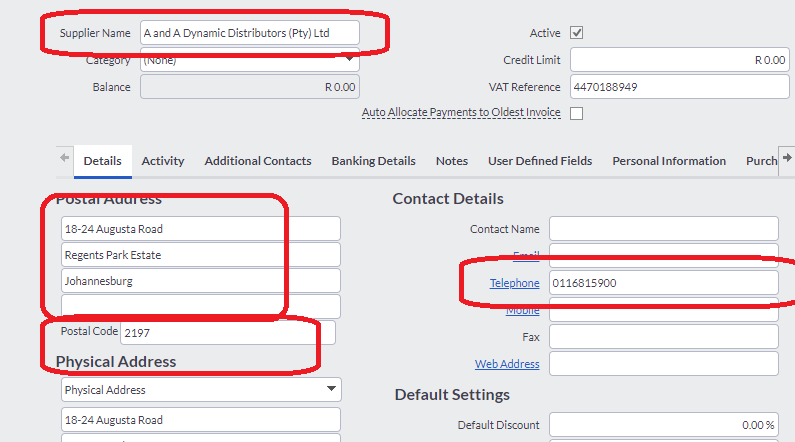Open the Additional Contacts tab
Image resolution: width=795 pixels, height=442 pixels.
coord(258,161)
